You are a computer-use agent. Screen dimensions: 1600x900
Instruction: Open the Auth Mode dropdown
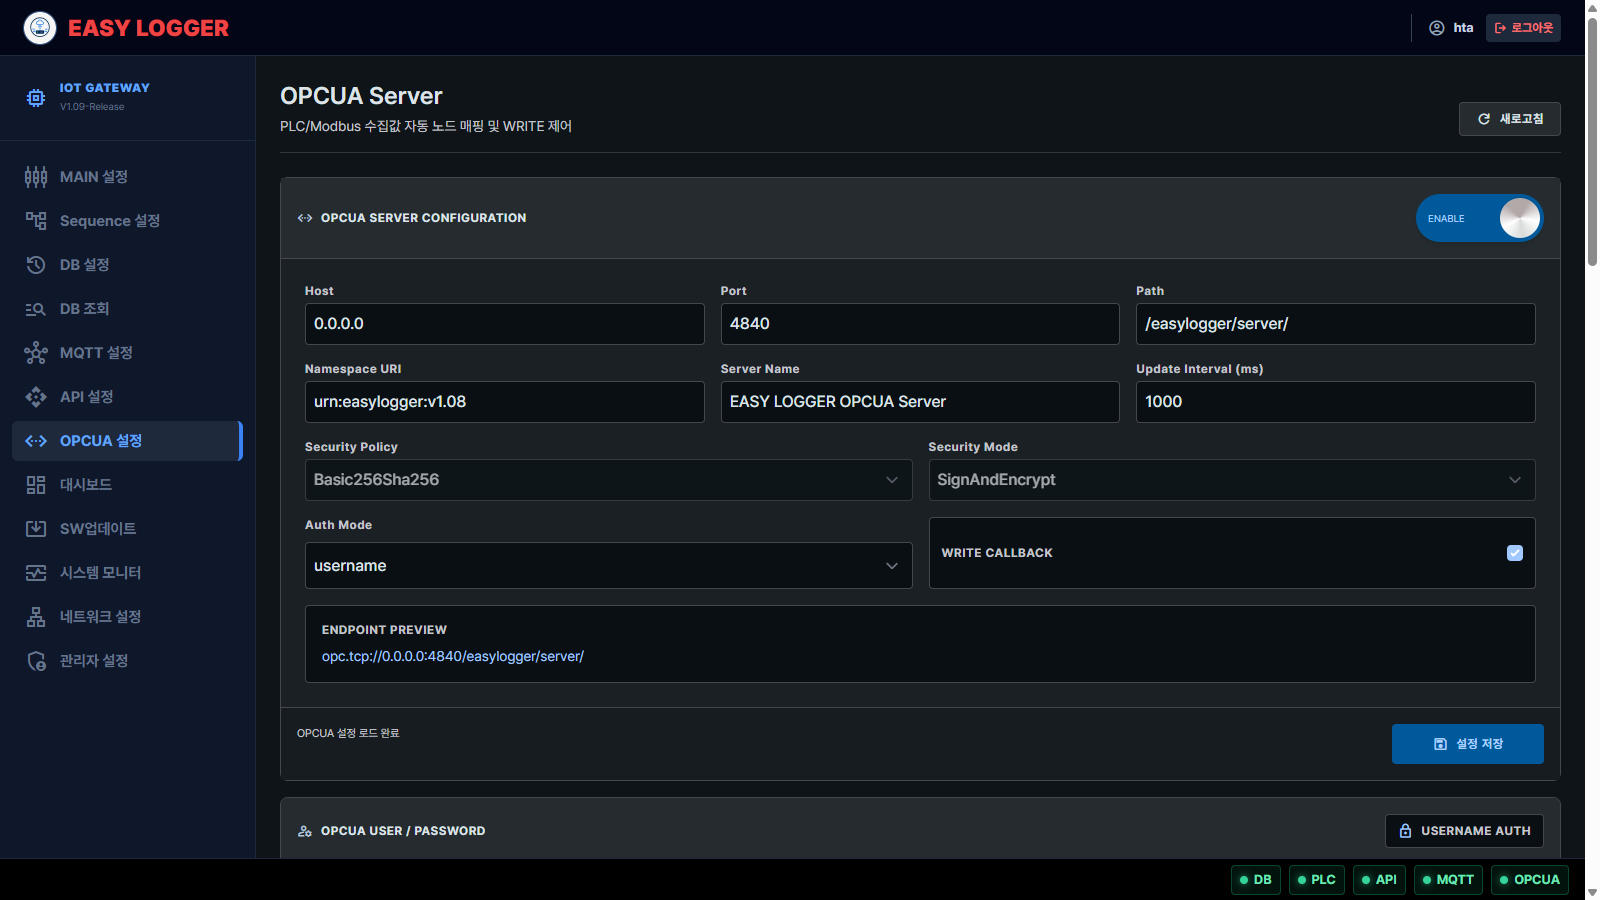608,566
